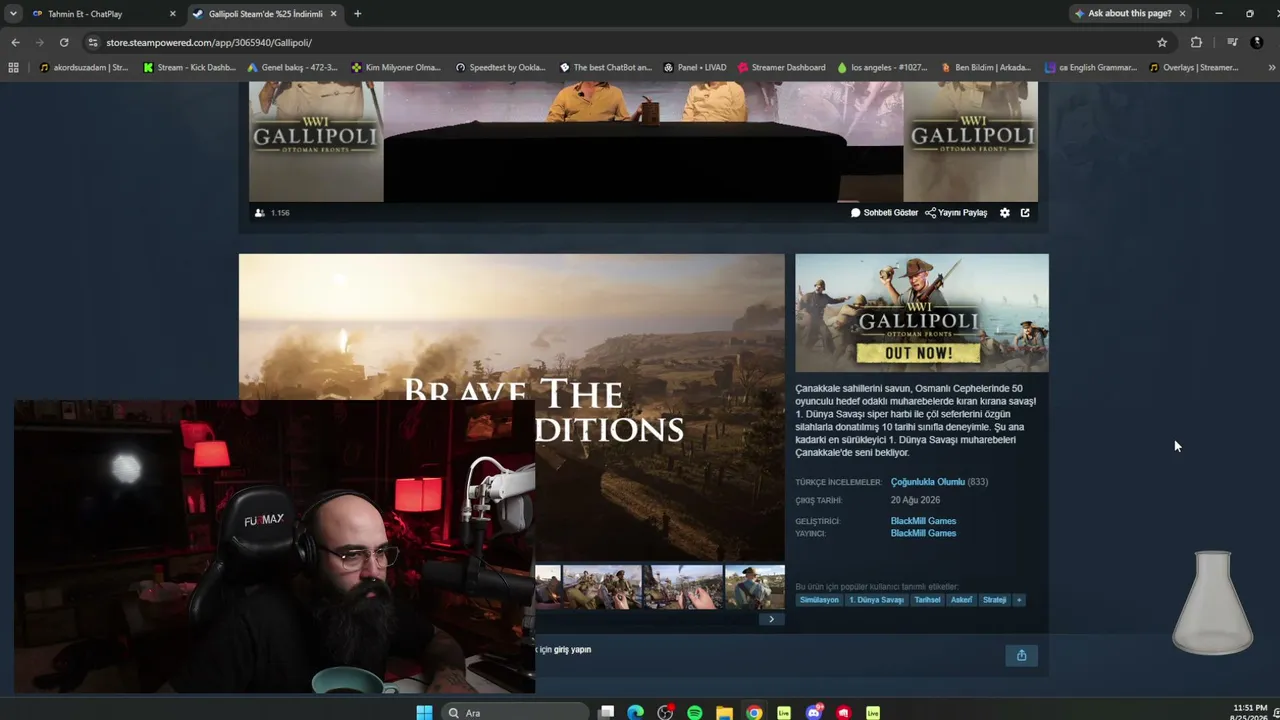Open the Chrome apps grid in bookmarks bar
1280x720 pixels.
(x=13, y=68)
